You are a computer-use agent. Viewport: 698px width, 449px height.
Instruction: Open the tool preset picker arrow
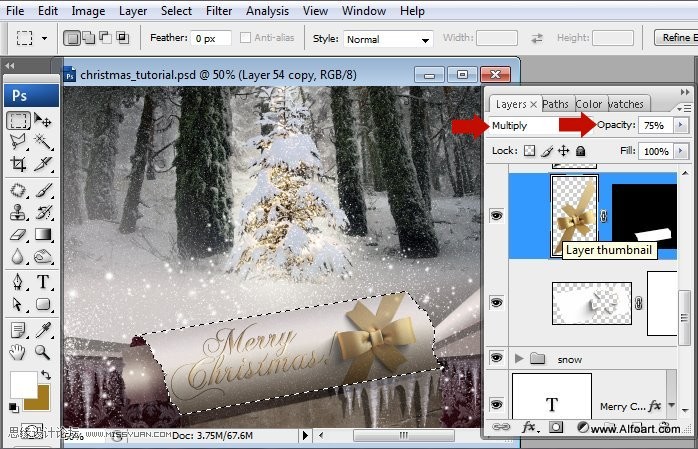click(x=44, y=38)
